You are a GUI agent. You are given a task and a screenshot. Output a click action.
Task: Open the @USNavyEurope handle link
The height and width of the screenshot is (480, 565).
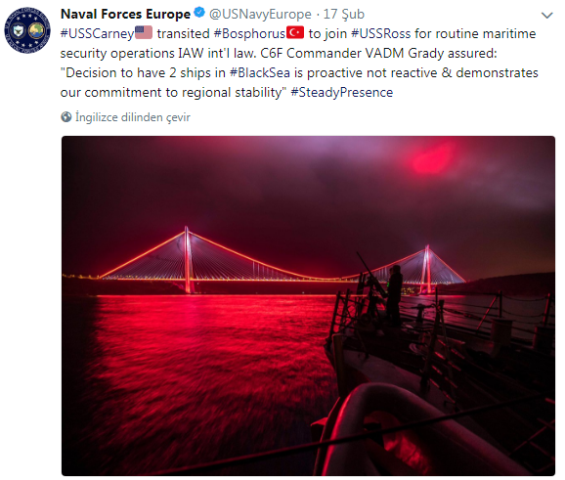click(x=260, y=14)
